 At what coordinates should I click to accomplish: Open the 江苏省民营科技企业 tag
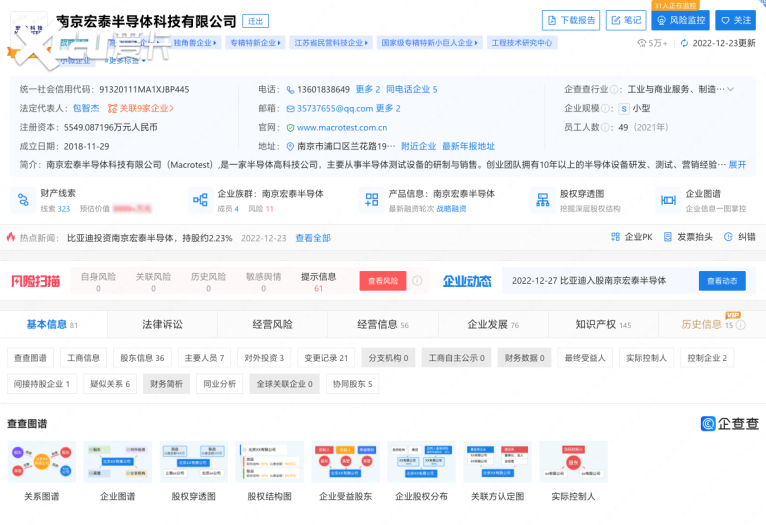(x=331, y=42)
